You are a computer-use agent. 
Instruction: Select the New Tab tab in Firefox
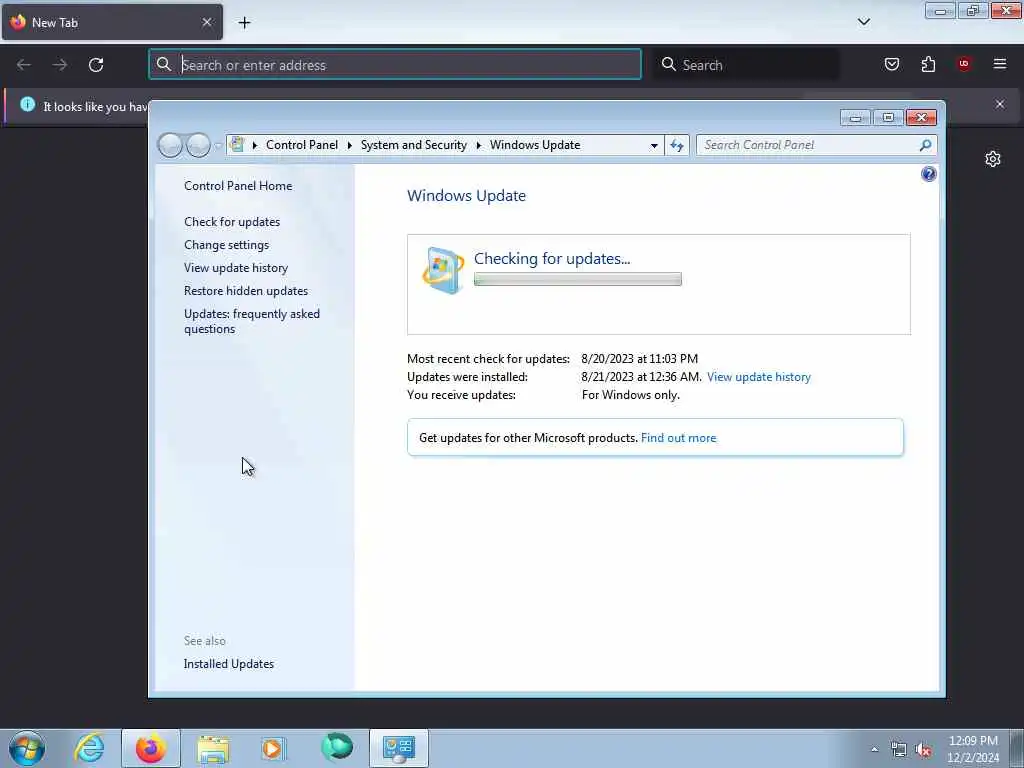112,22
